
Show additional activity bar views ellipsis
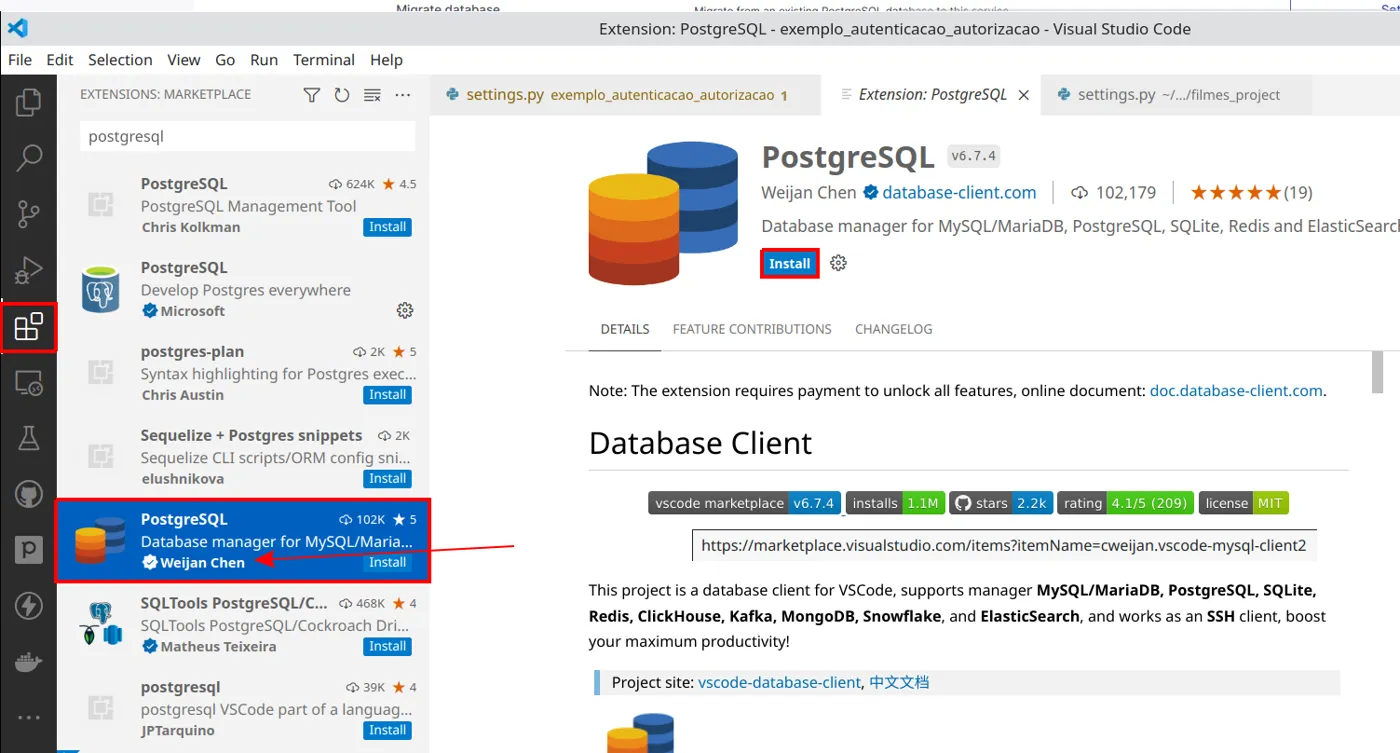click(29, 718)
